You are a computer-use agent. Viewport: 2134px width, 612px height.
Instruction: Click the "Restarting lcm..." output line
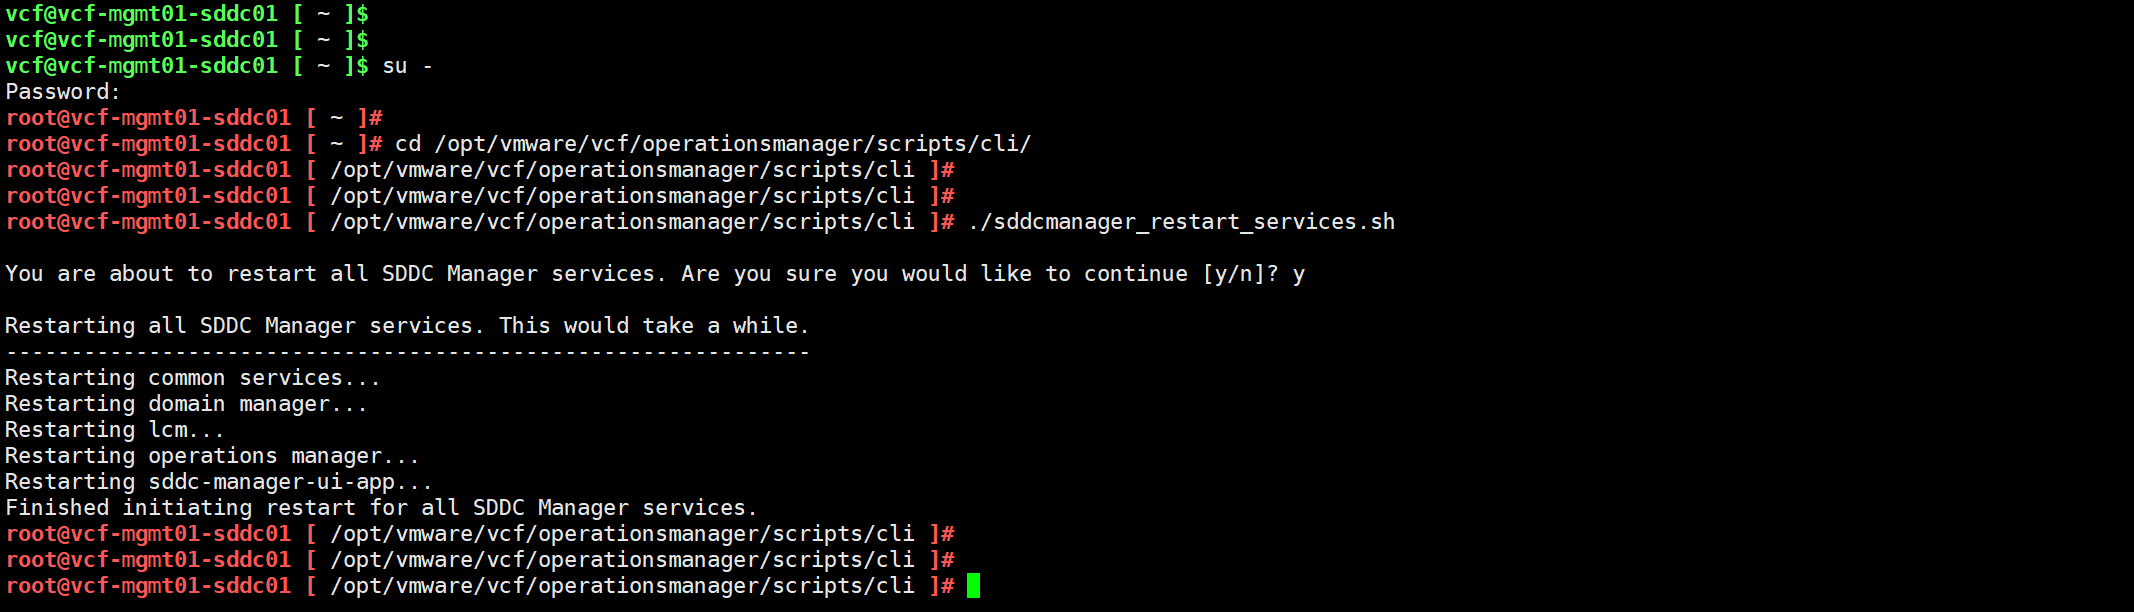114,430
